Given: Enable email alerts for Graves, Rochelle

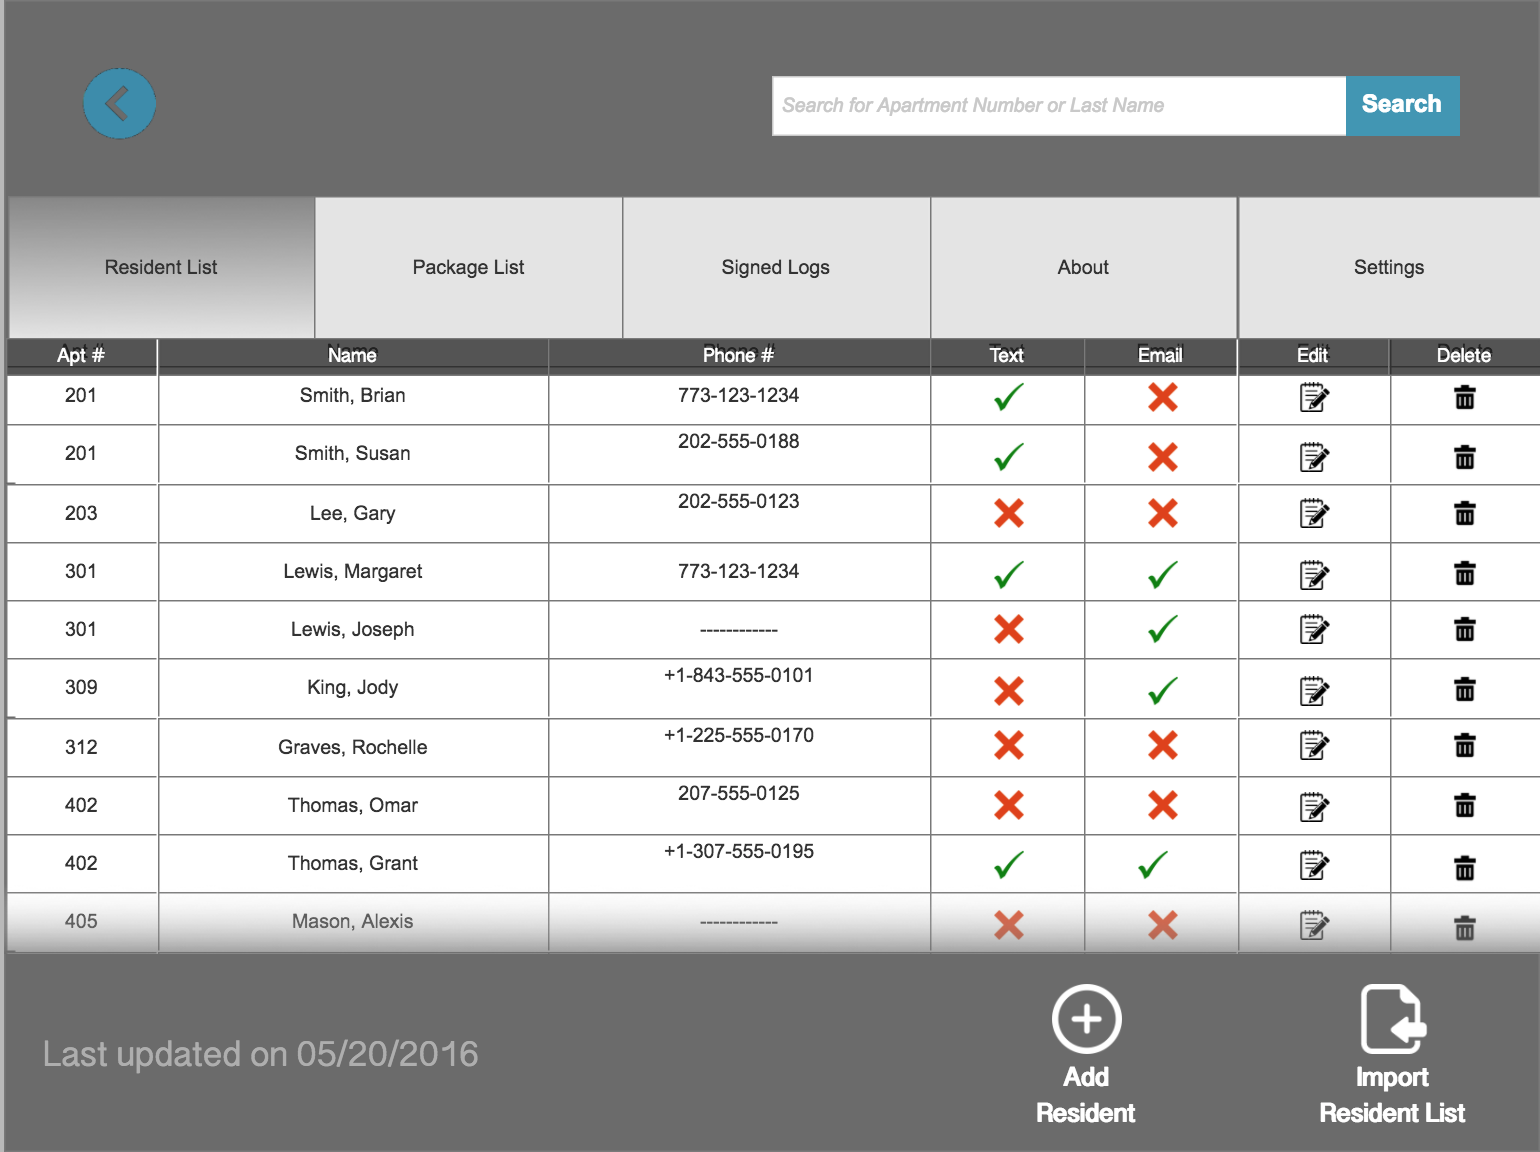Looking at the screenshot, I should pyautogui.click(x=1162, y=745).
